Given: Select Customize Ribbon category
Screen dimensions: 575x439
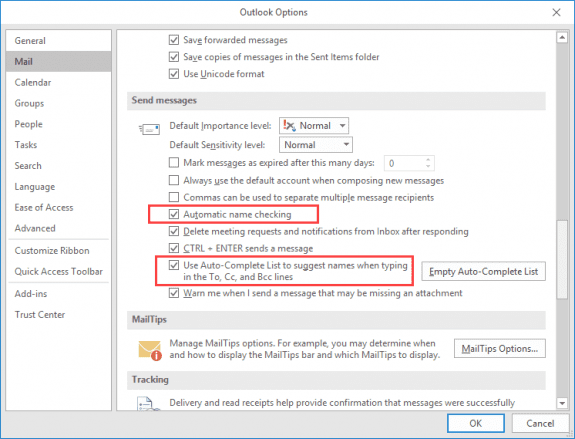Looking at the screenshot, I should (x=59, y=251).
